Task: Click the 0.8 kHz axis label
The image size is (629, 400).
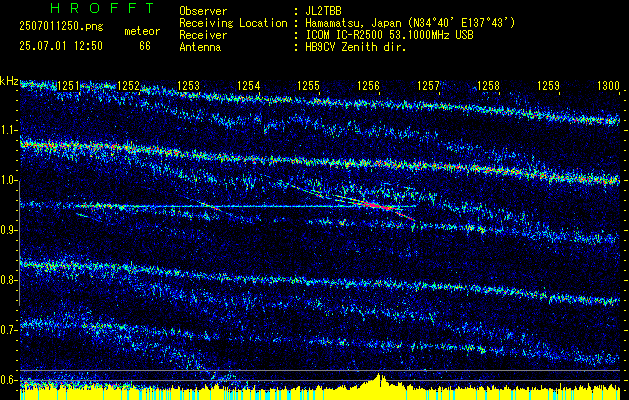Action: 9,280
